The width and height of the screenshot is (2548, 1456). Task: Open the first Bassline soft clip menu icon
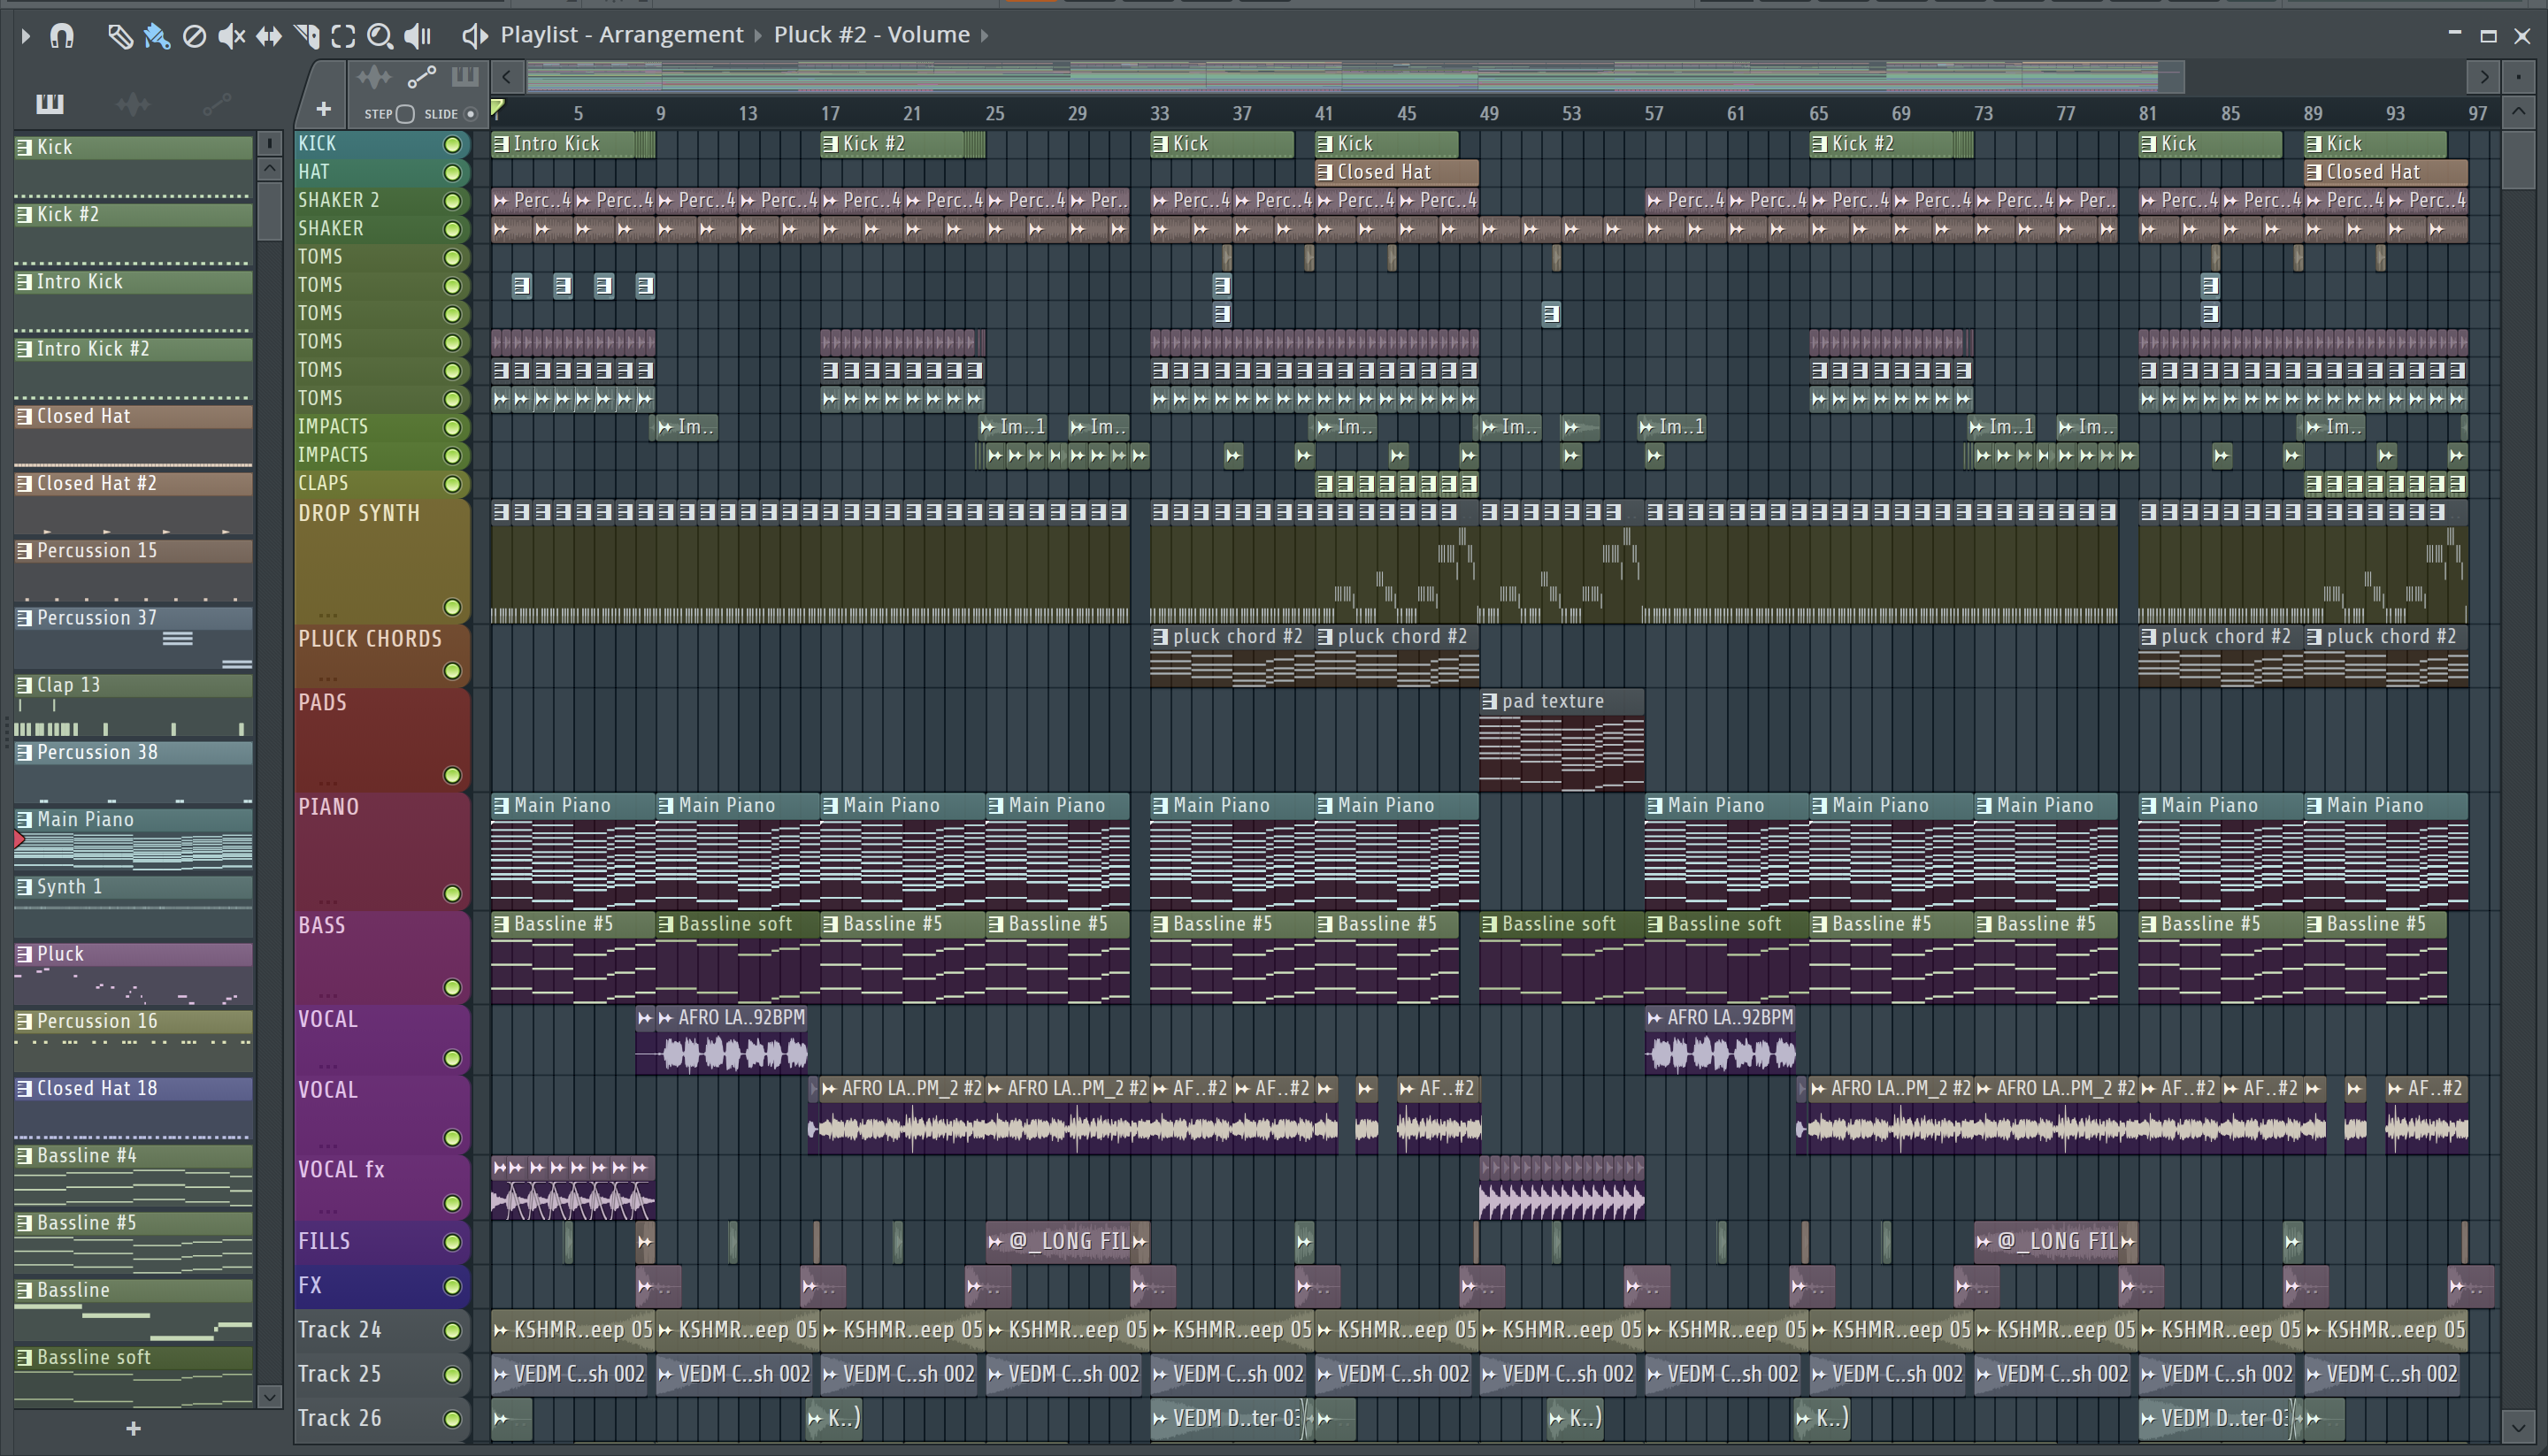(666, 924)
